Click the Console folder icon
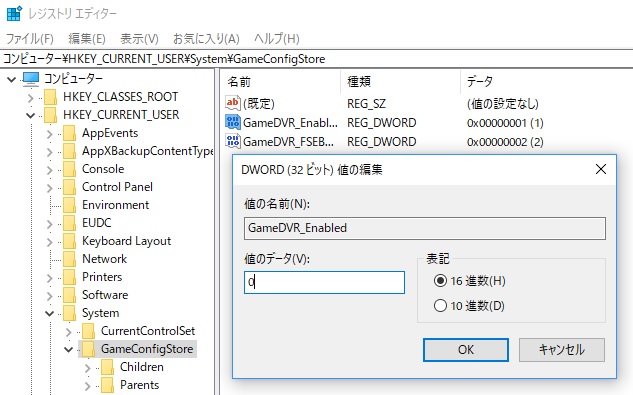 [x=69, y=169]
